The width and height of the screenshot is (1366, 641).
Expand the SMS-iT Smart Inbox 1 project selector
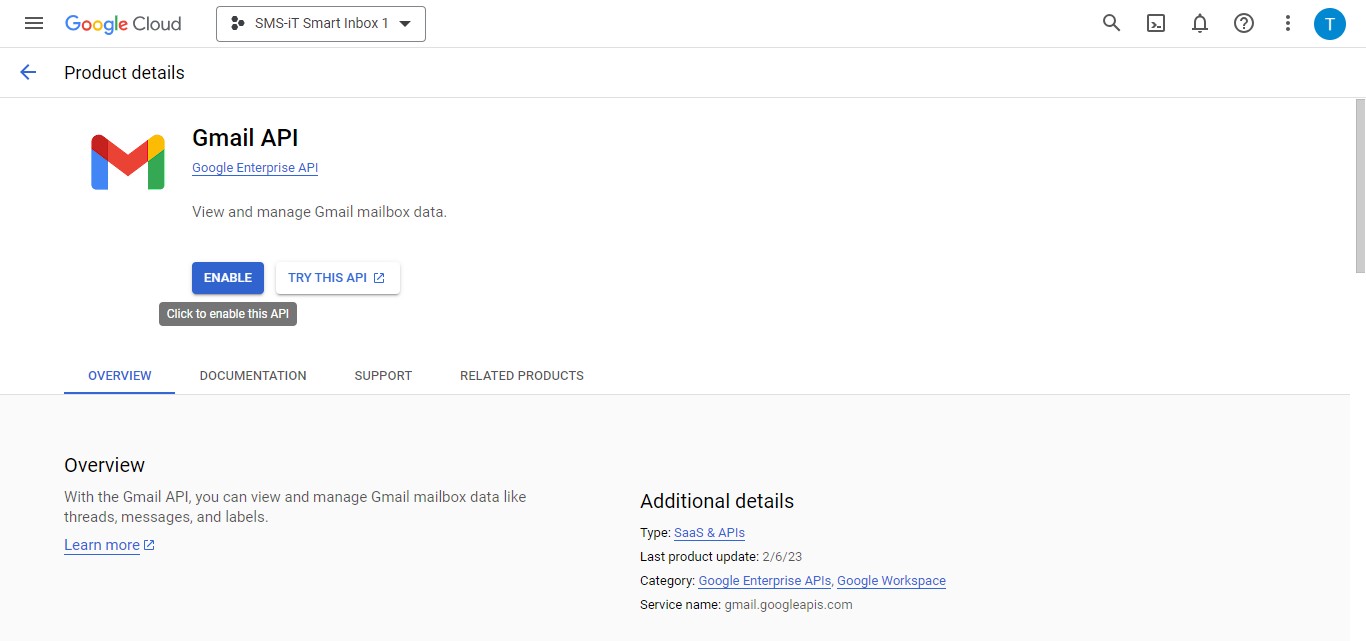(321, 24)
